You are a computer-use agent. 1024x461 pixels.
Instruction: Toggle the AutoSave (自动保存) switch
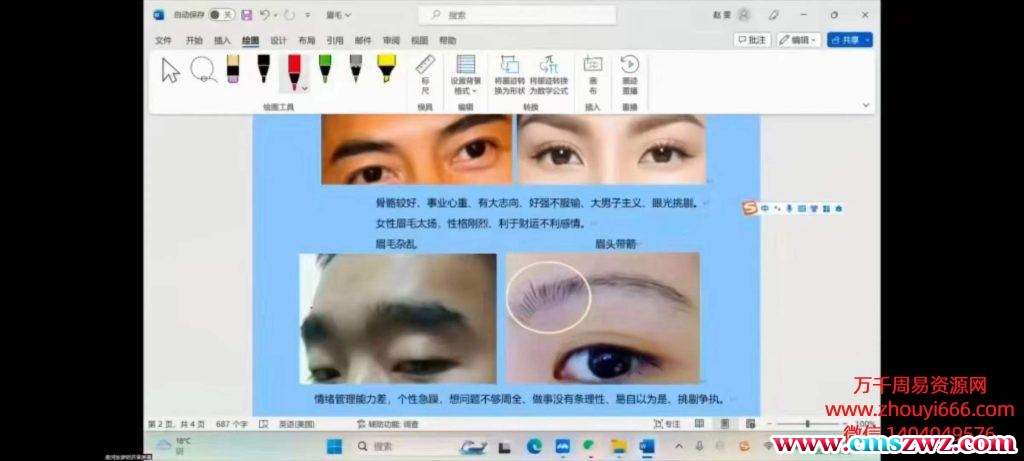click(x=221, y=15)
